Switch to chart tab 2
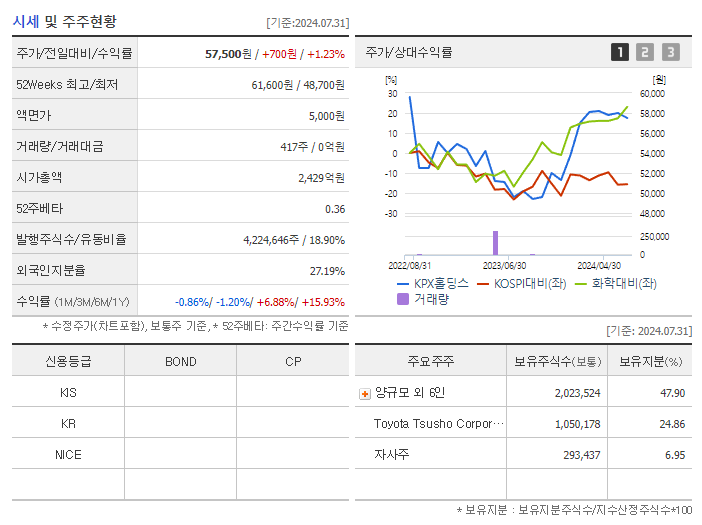702x525 pixels. point(645,52)
